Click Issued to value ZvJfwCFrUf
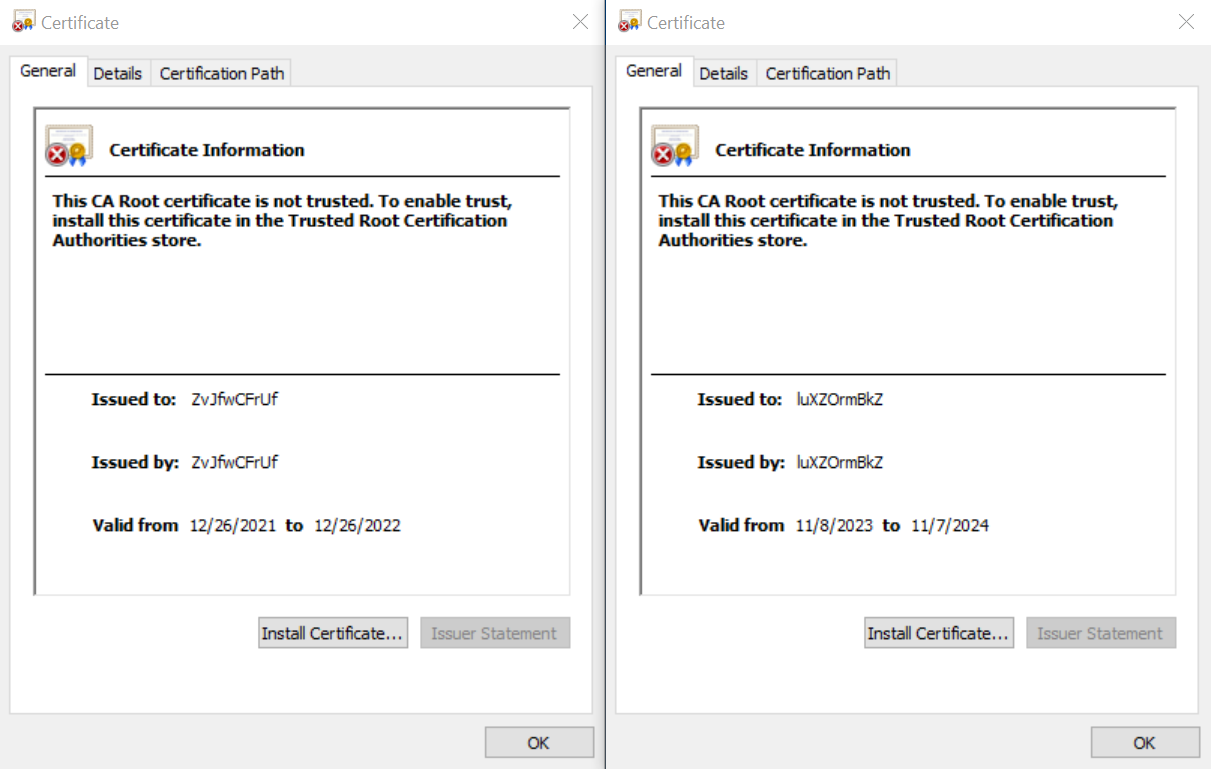1211x769 pixels. (x=235, y=399)
